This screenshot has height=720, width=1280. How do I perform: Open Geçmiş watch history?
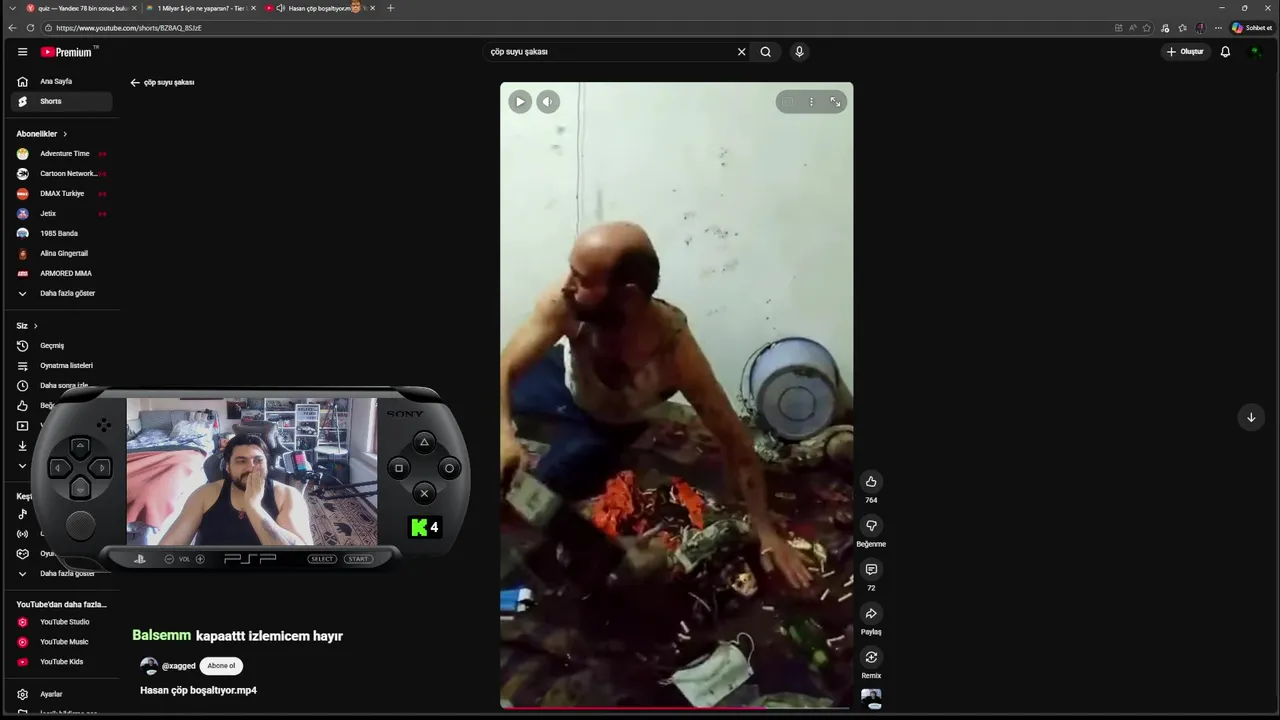(62, 346)
